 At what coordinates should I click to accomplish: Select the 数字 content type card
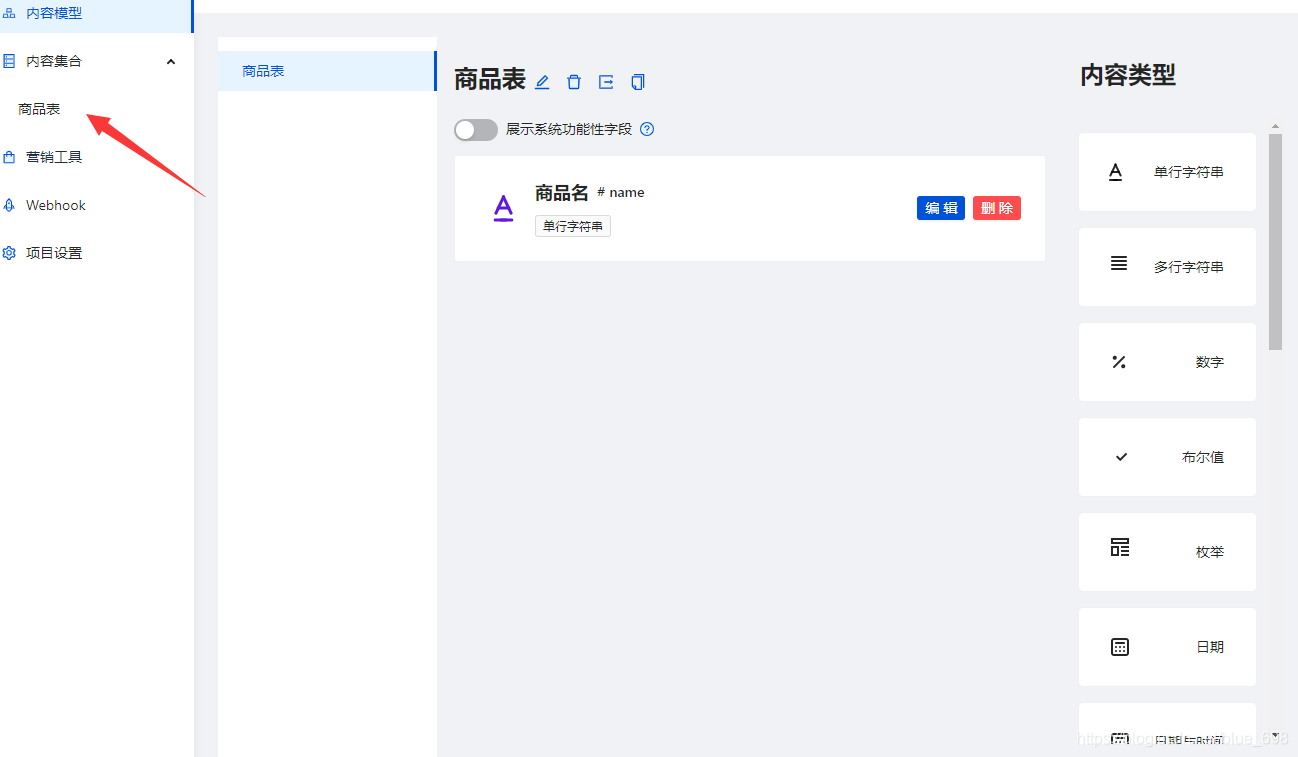pyautogui.click(x=1167, y=362)
